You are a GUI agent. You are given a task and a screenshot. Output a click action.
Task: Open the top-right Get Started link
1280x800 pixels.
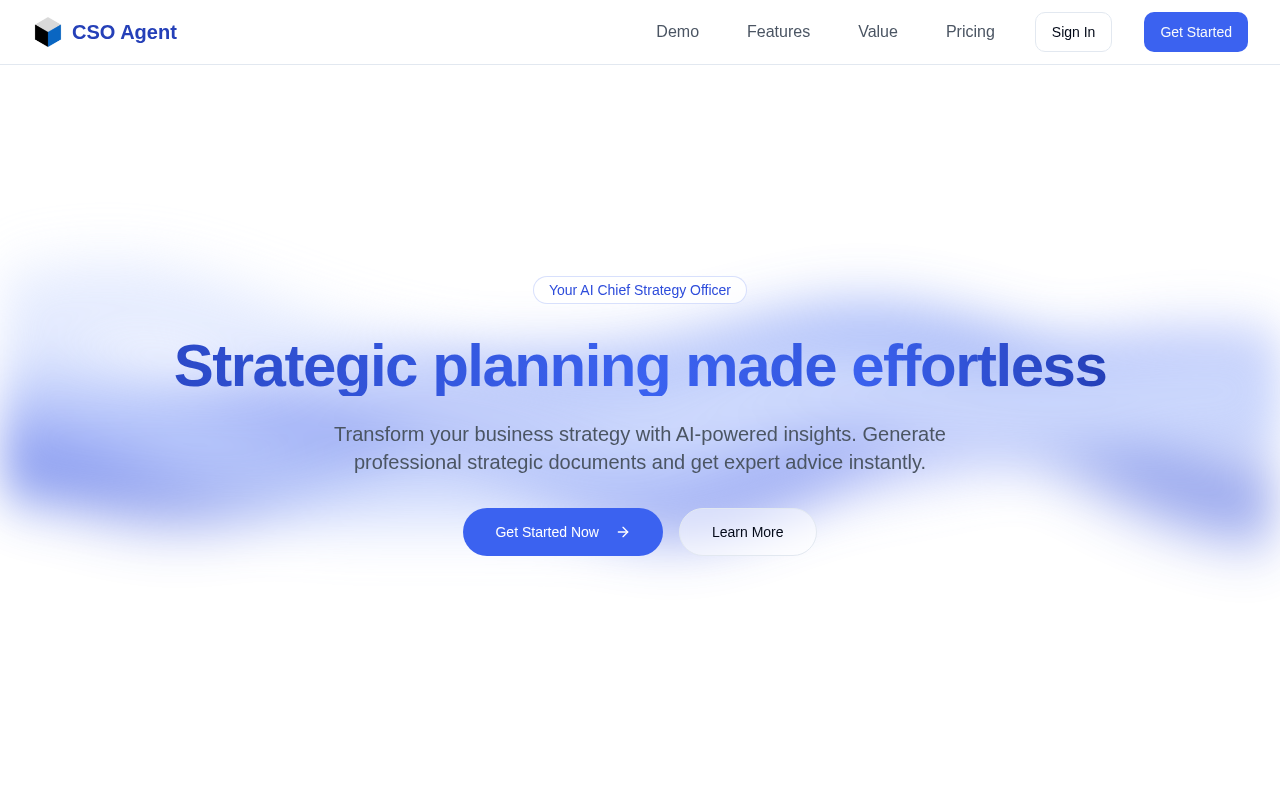click(x=1196, y=31)
